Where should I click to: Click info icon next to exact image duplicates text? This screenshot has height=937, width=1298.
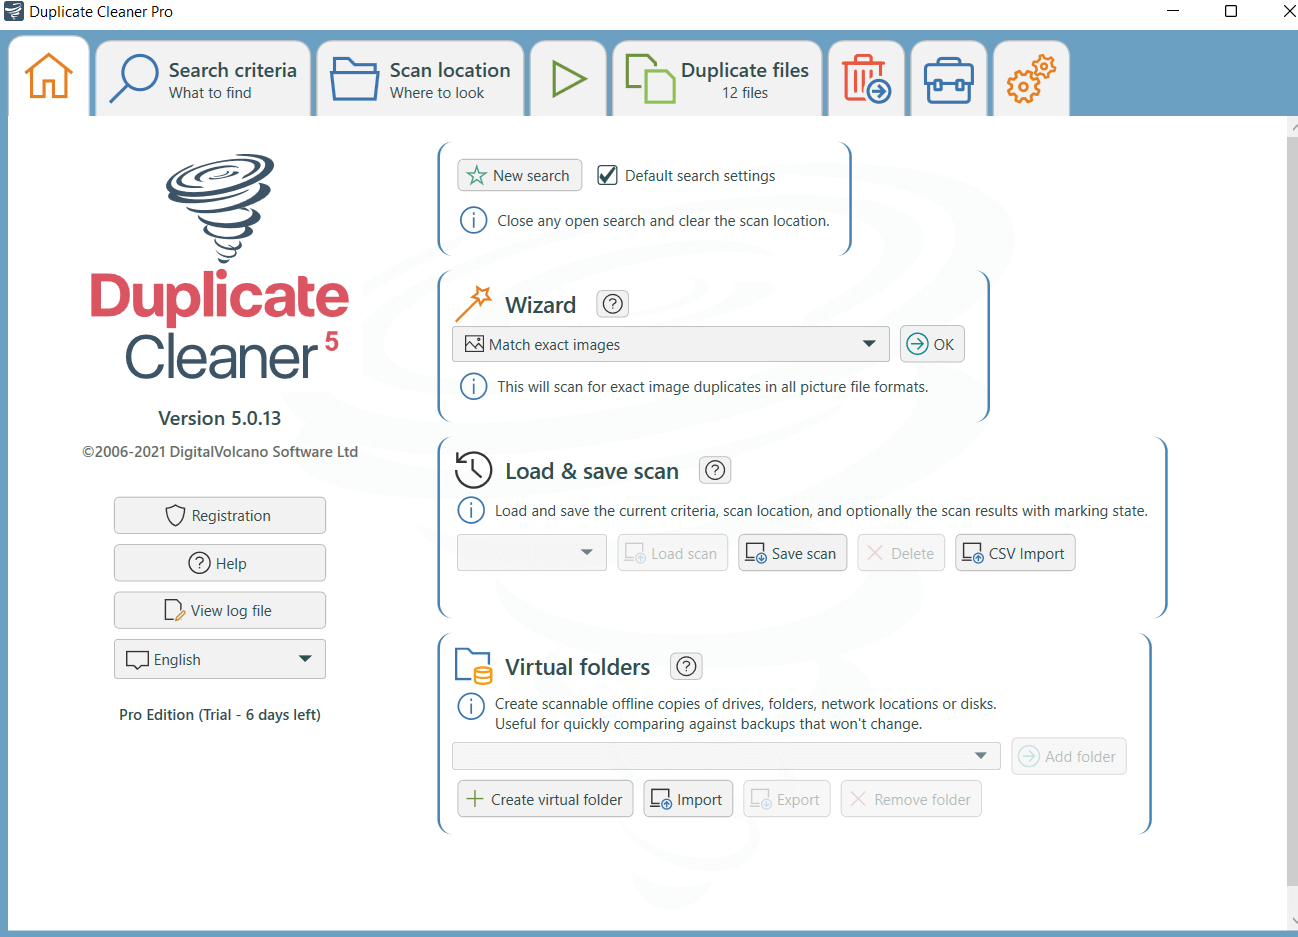coord(473,386)
